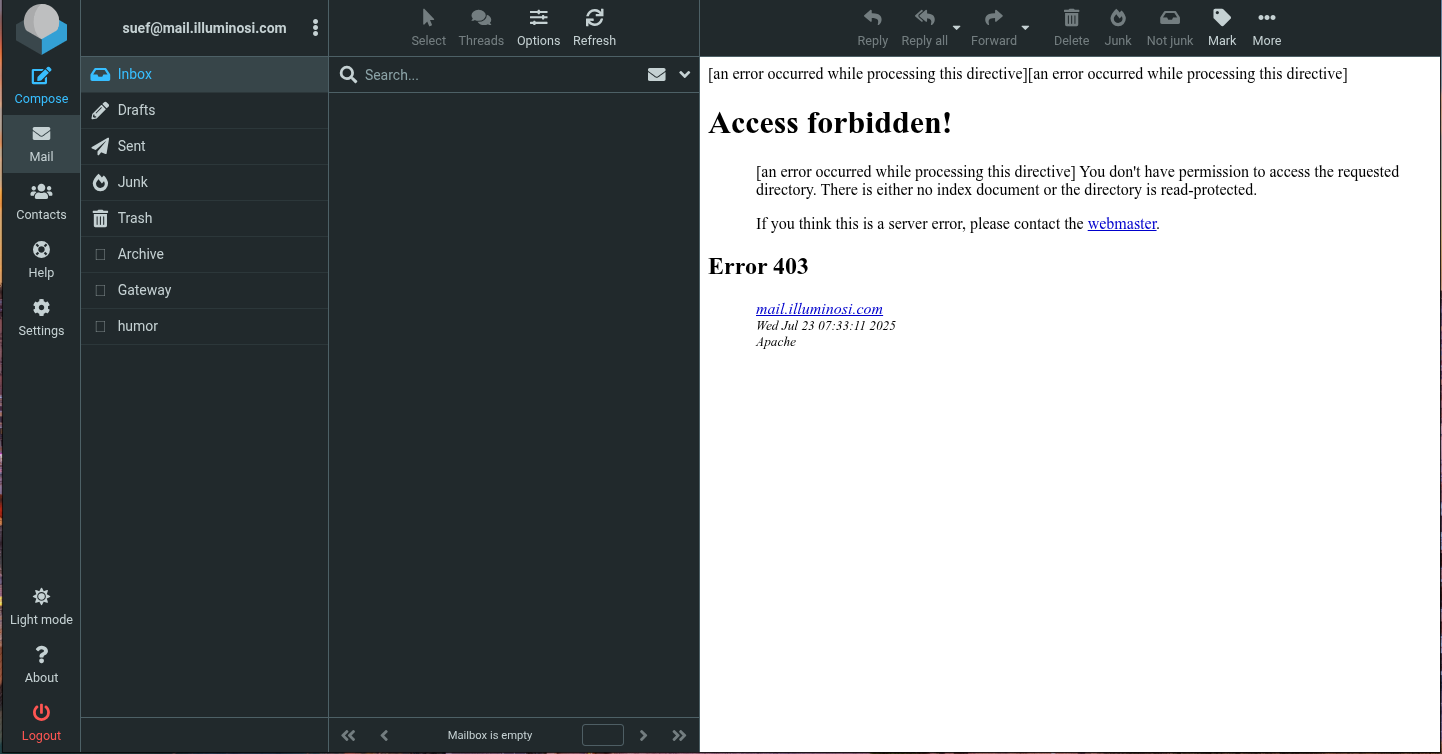Refresh the mailbox
Image resolution: width=1442 pixels, height=754 pixels.
coord(594,28)
